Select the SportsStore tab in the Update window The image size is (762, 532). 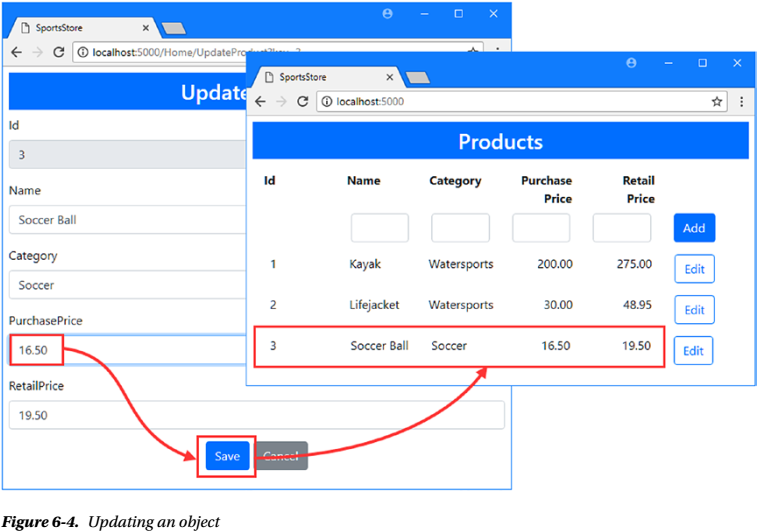tap(82, 28)
